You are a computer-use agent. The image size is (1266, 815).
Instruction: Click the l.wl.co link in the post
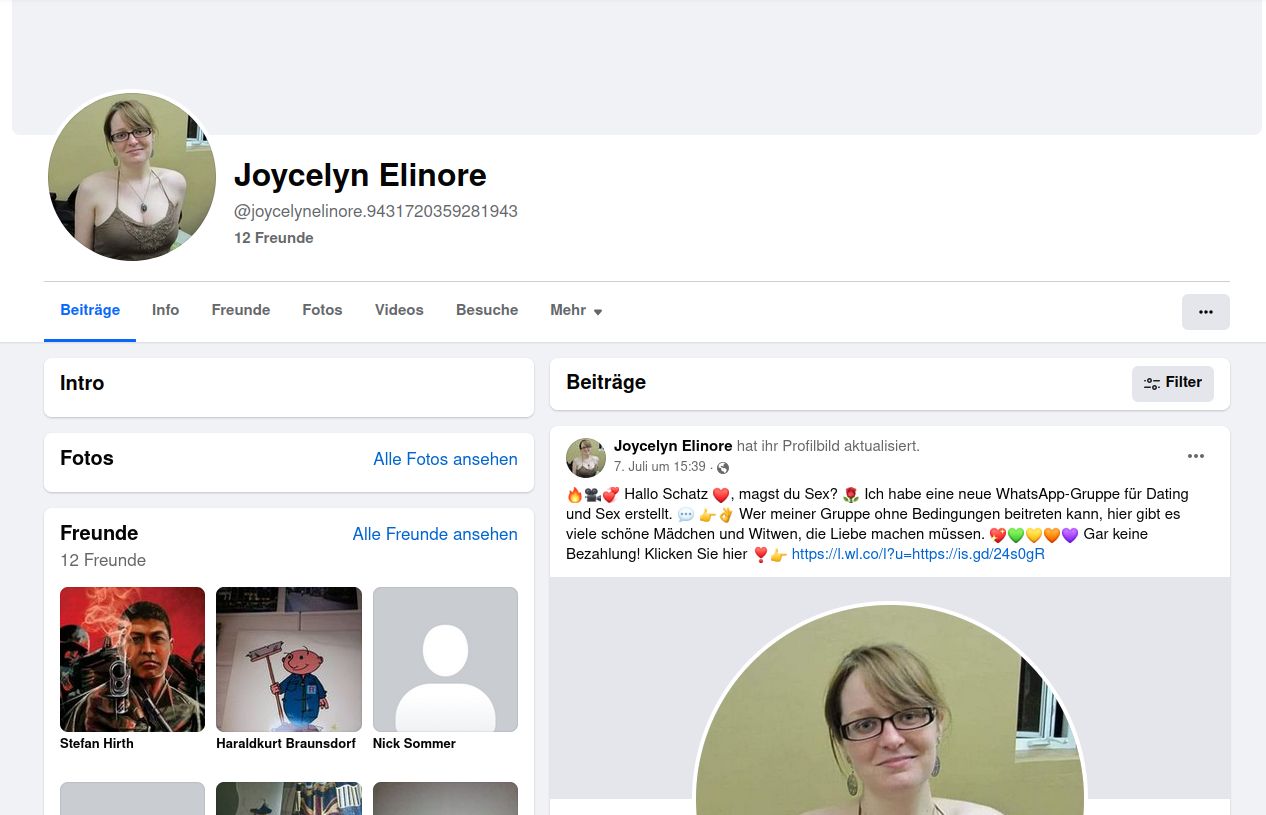(x=918, y=553)
